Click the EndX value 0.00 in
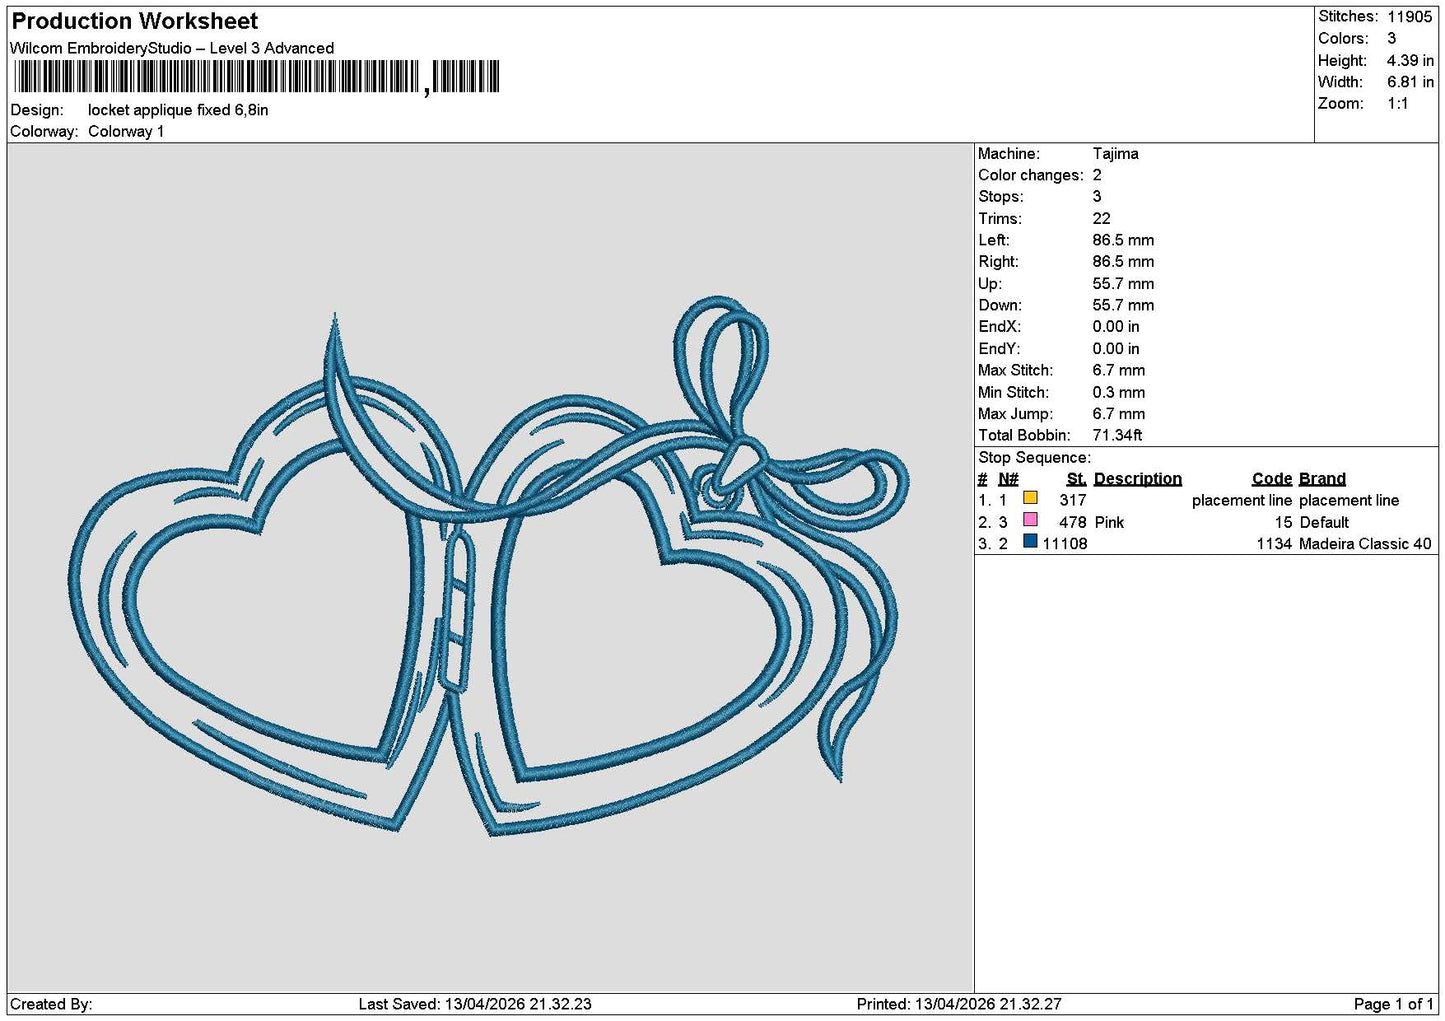 point(1116,327)
